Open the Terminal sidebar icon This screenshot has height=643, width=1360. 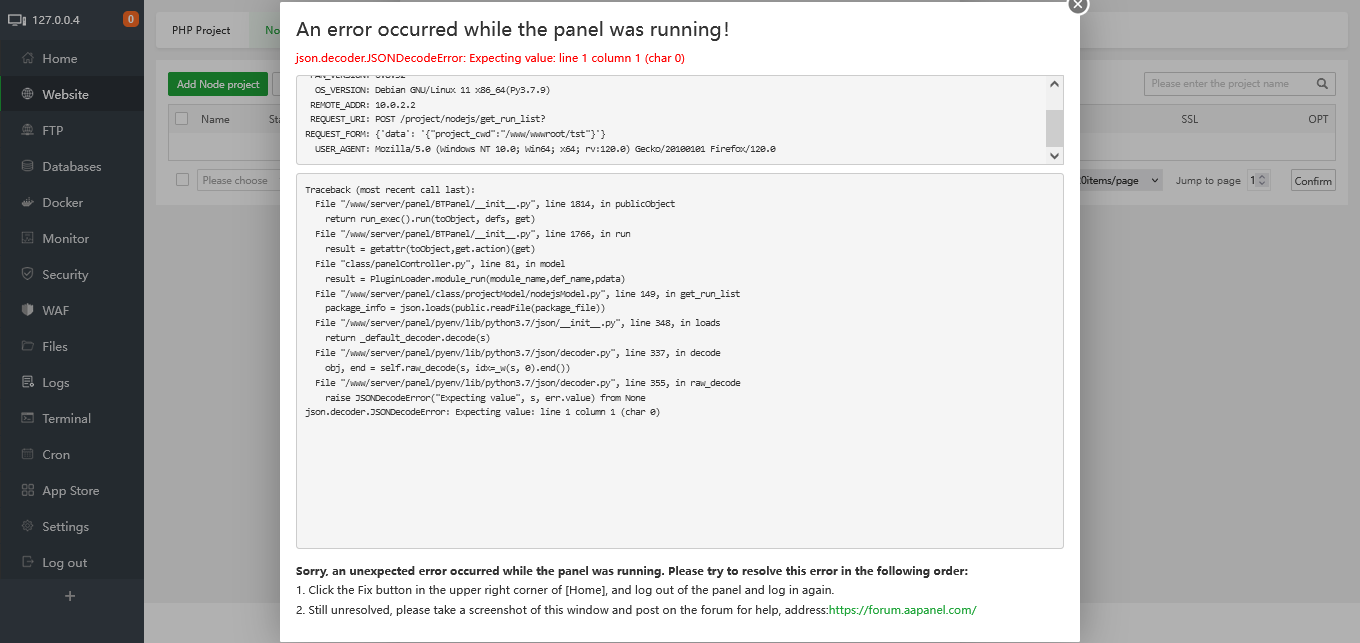[x=27, y=419]
